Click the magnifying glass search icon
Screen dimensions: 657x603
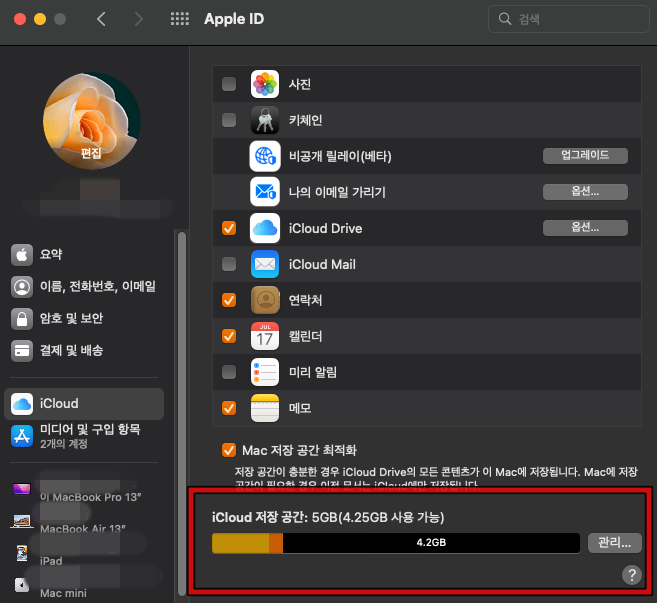(x=505, y=19)
